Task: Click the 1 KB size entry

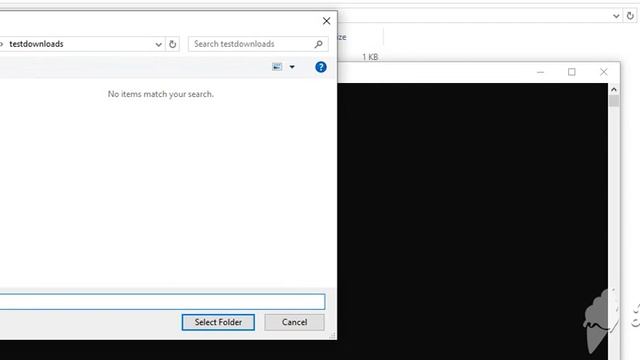Action: [x=370, y=57]
